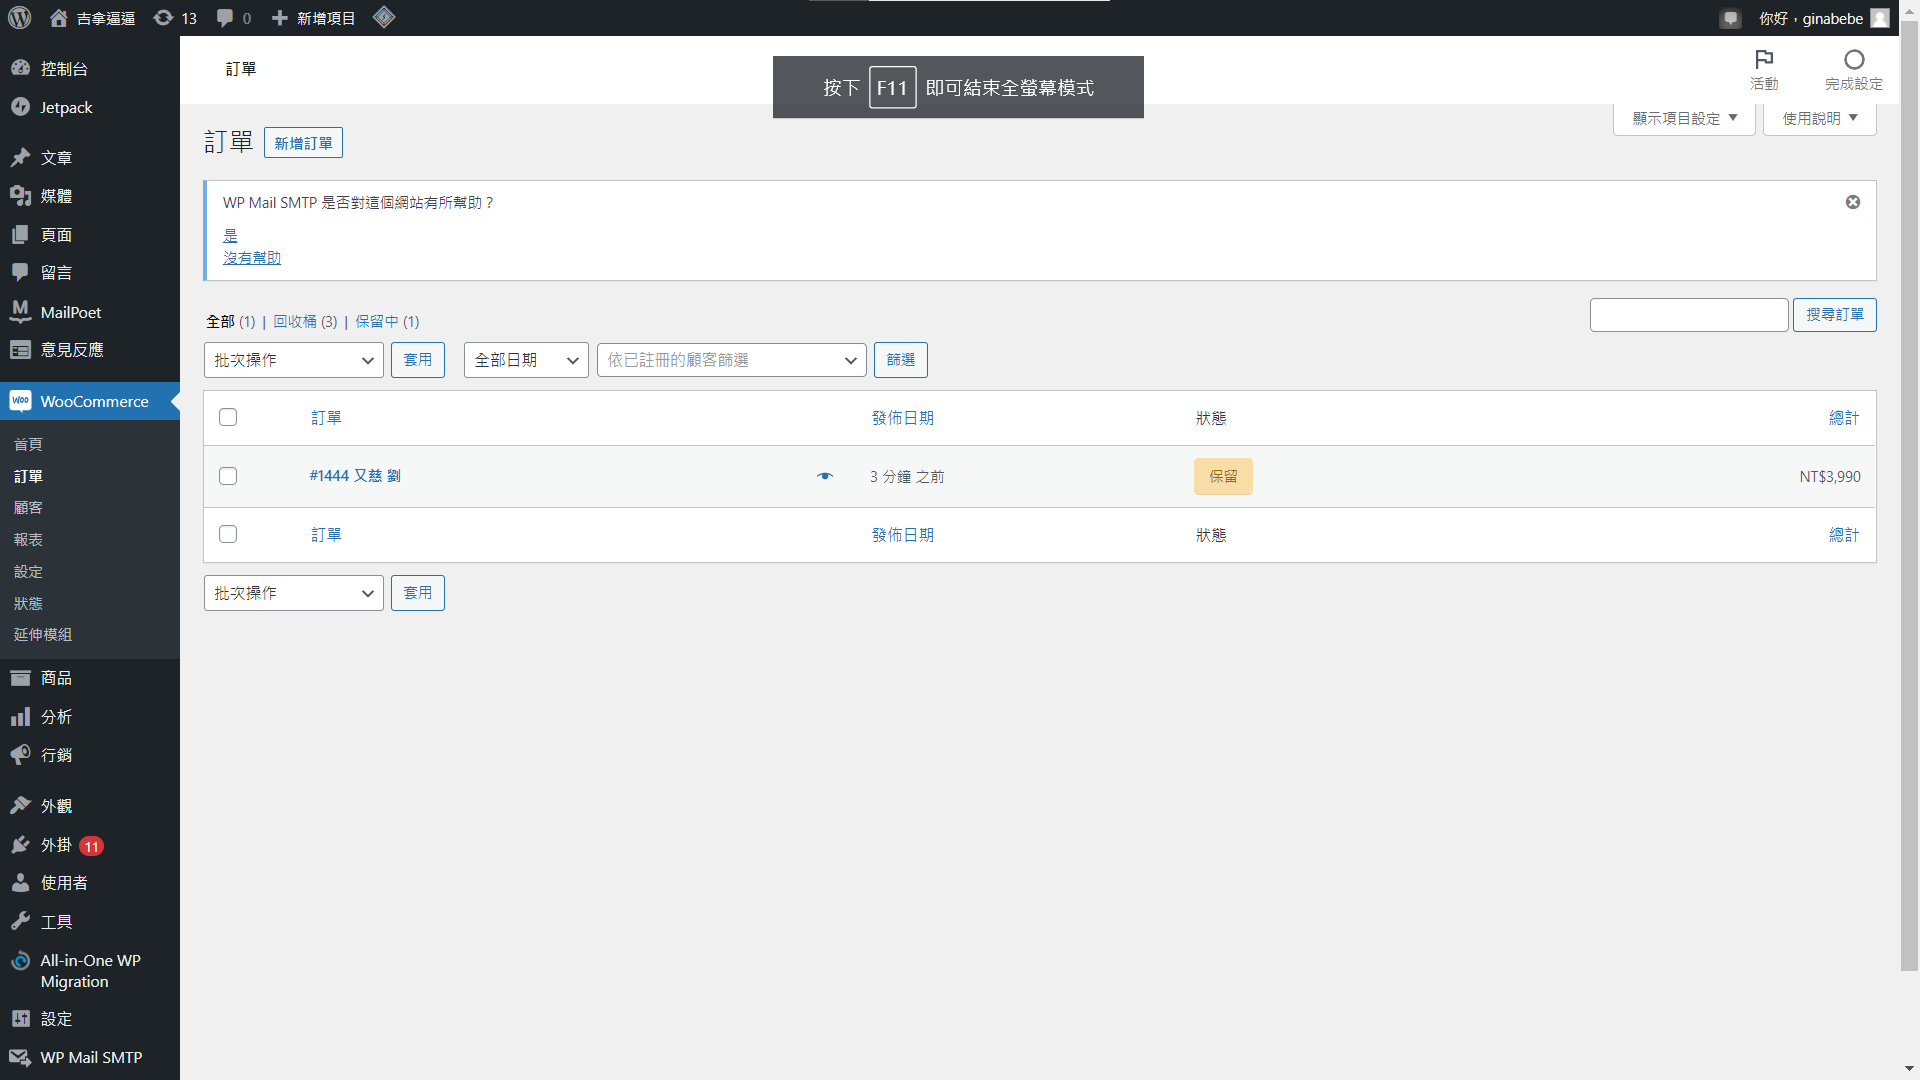
Task: Dismiss the WP Mail SMTP notice
Action: [1853, 202]
